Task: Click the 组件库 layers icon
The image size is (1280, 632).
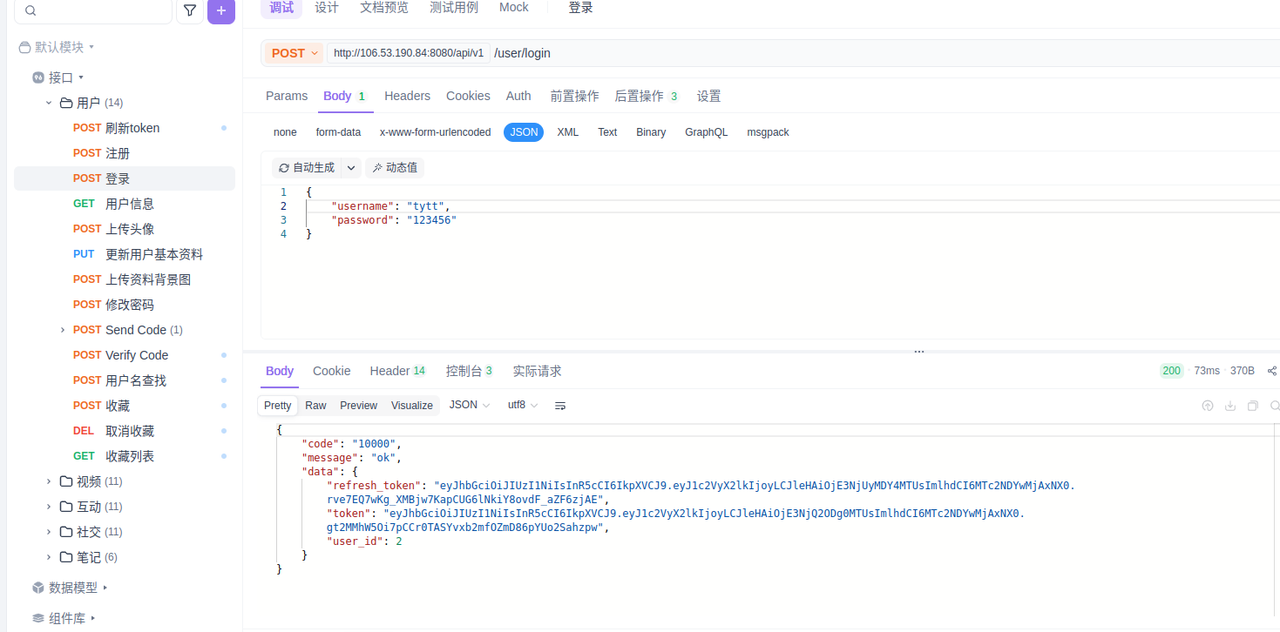Action: pos(38,619)
